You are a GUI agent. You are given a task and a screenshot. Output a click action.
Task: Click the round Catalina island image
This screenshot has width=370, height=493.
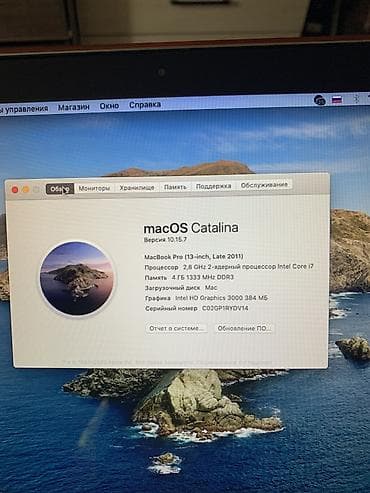(76, 279)
